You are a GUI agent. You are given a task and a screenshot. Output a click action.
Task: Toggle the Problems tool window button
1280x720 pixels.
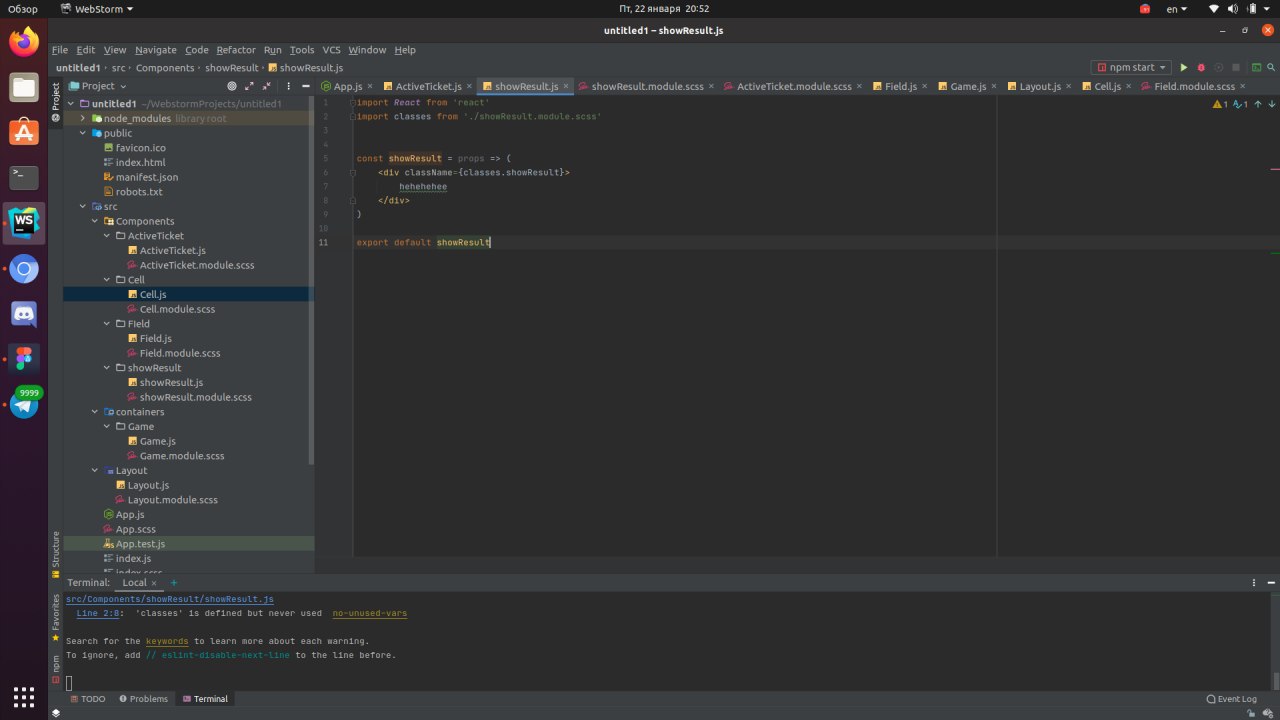coord(143,699)
